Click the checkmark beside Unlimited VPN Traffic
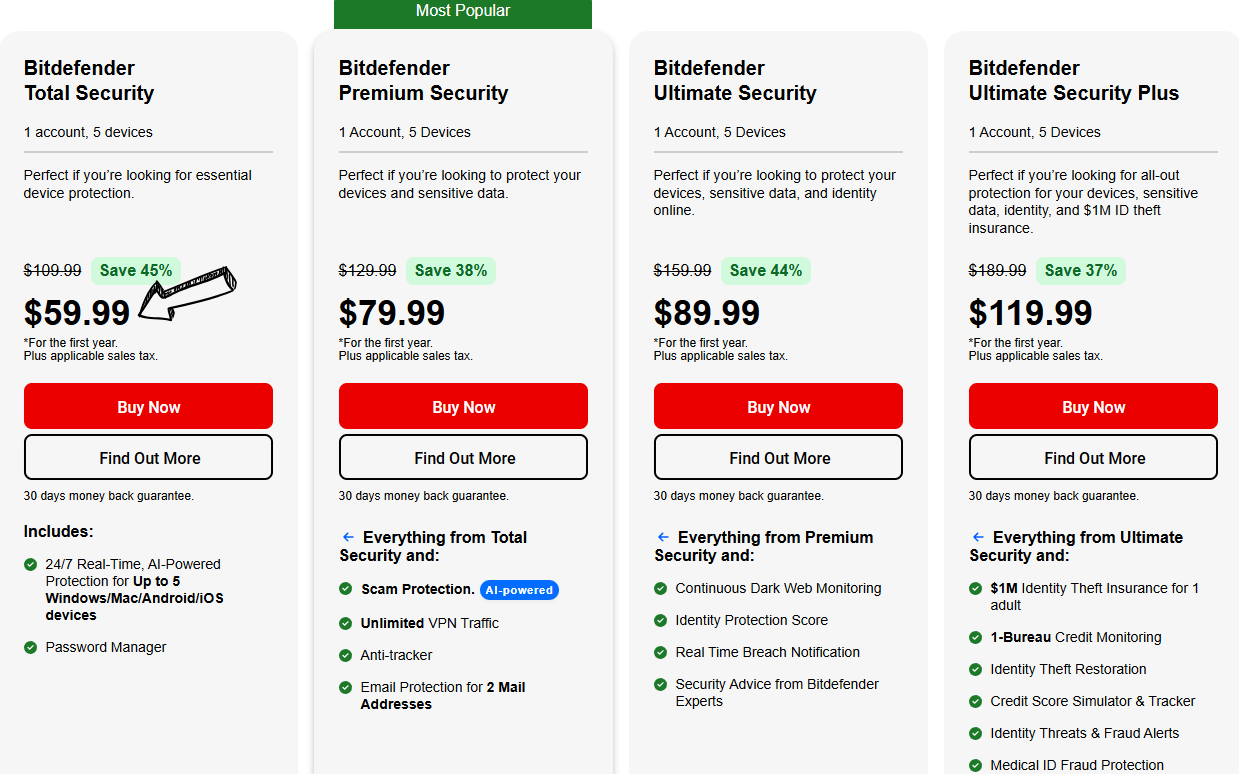1239x774 pixels. tap(345, 623)
